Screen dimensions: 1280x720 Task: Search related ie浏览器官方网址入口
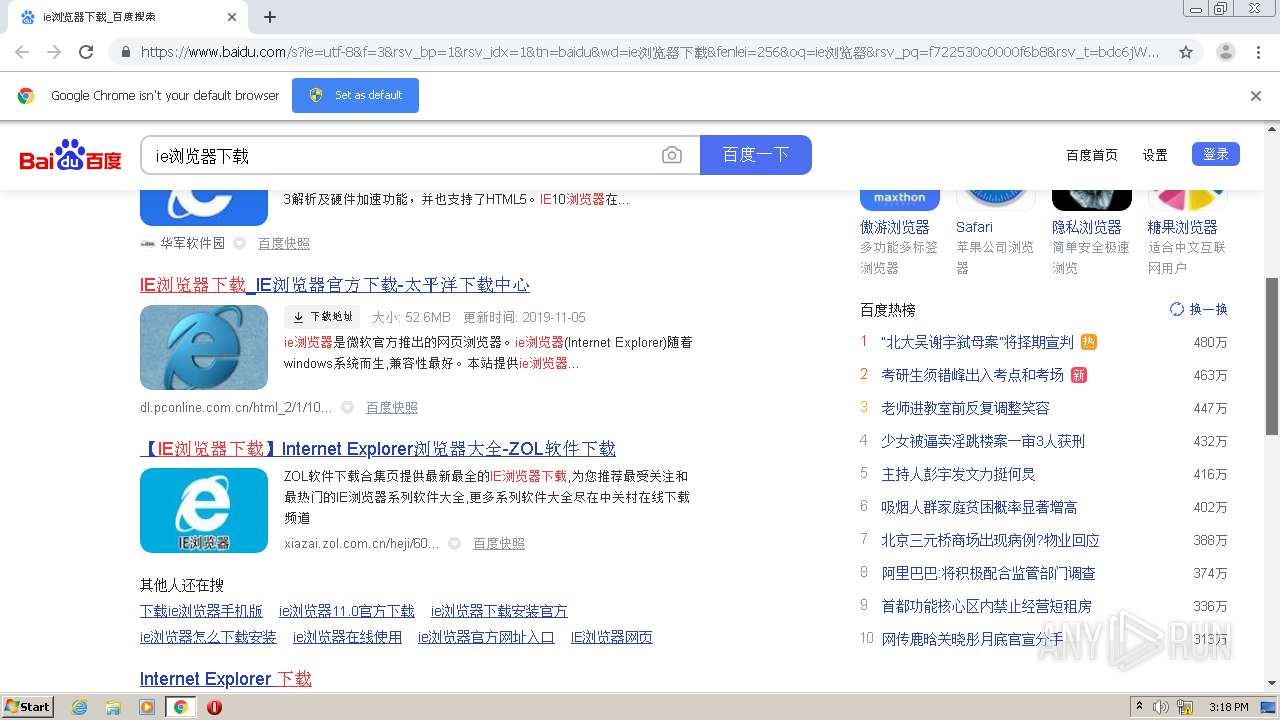486,637
